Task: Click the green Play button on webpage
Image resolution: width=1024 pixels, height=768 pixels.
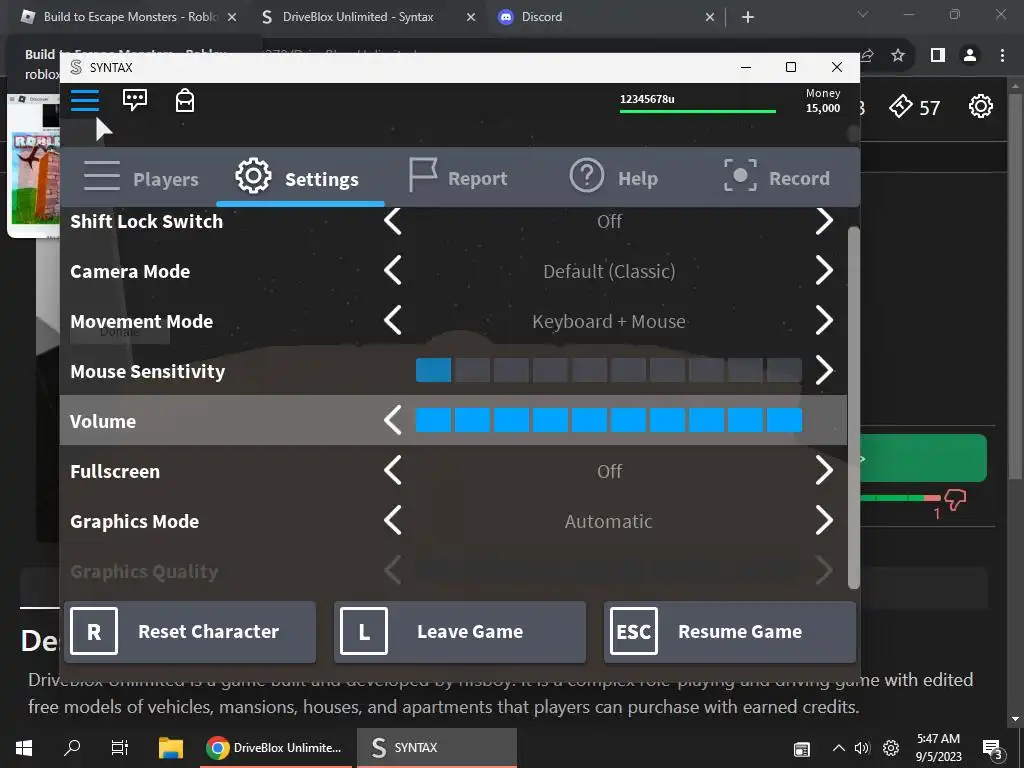Action: click(923, 458)
